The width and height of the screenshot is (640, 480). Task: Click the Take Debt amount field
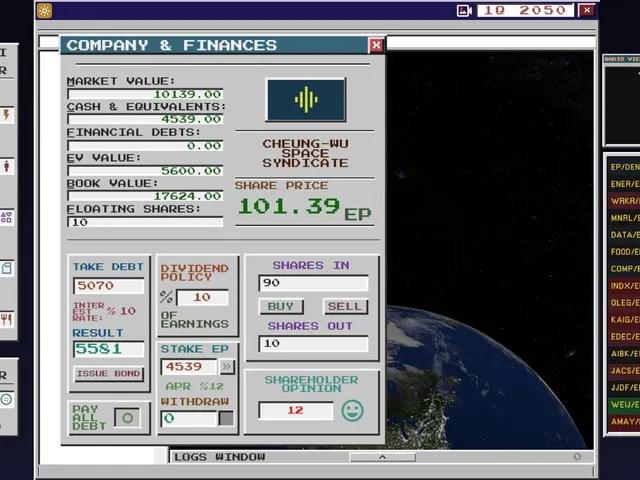pyautogui.click(x=109, y=285)
